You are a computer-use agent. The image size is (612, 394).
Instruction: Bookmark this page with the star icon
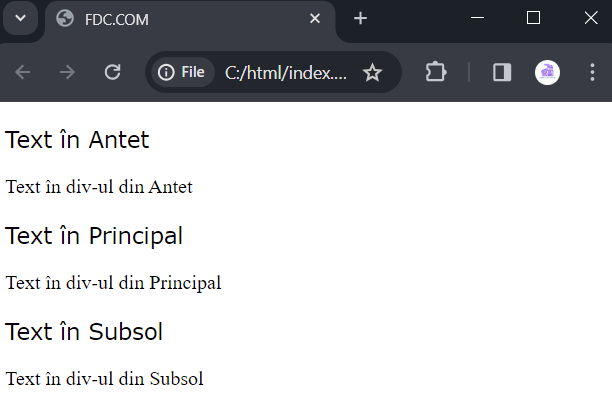click(x=372, y=72)
